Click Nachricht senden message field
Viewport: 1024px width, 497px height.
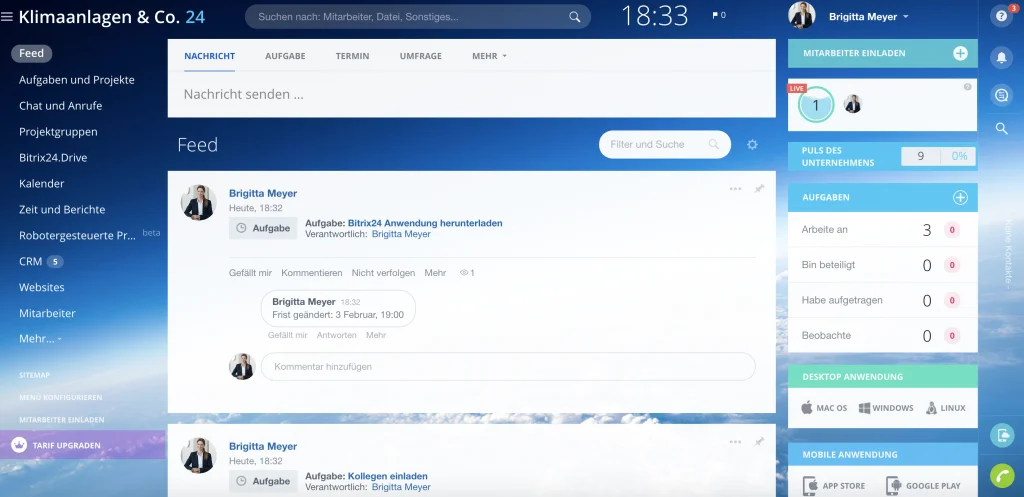(472, 95)
